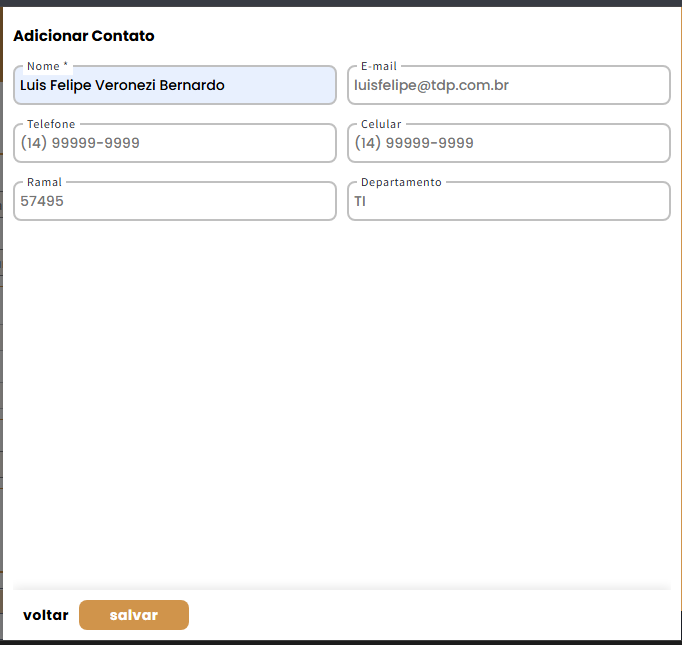This screenshot has width=682, height=645.
Task: Click the salvar button
Action: coord(134,615)
